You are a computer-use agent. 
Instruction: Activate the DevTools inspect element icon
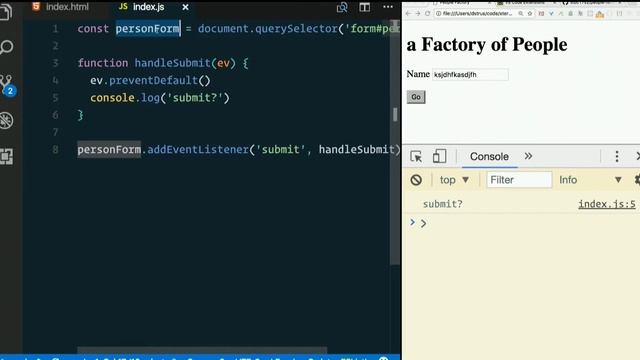click(416, 156)
